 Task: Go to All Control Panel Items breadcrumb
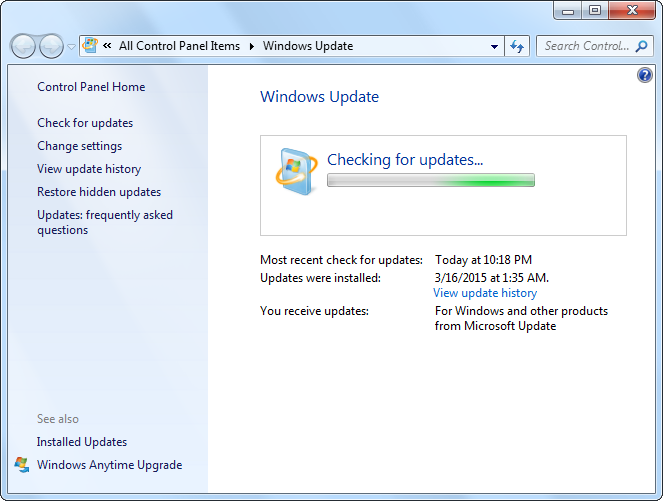pyautogui.click(x=179, y=46)
